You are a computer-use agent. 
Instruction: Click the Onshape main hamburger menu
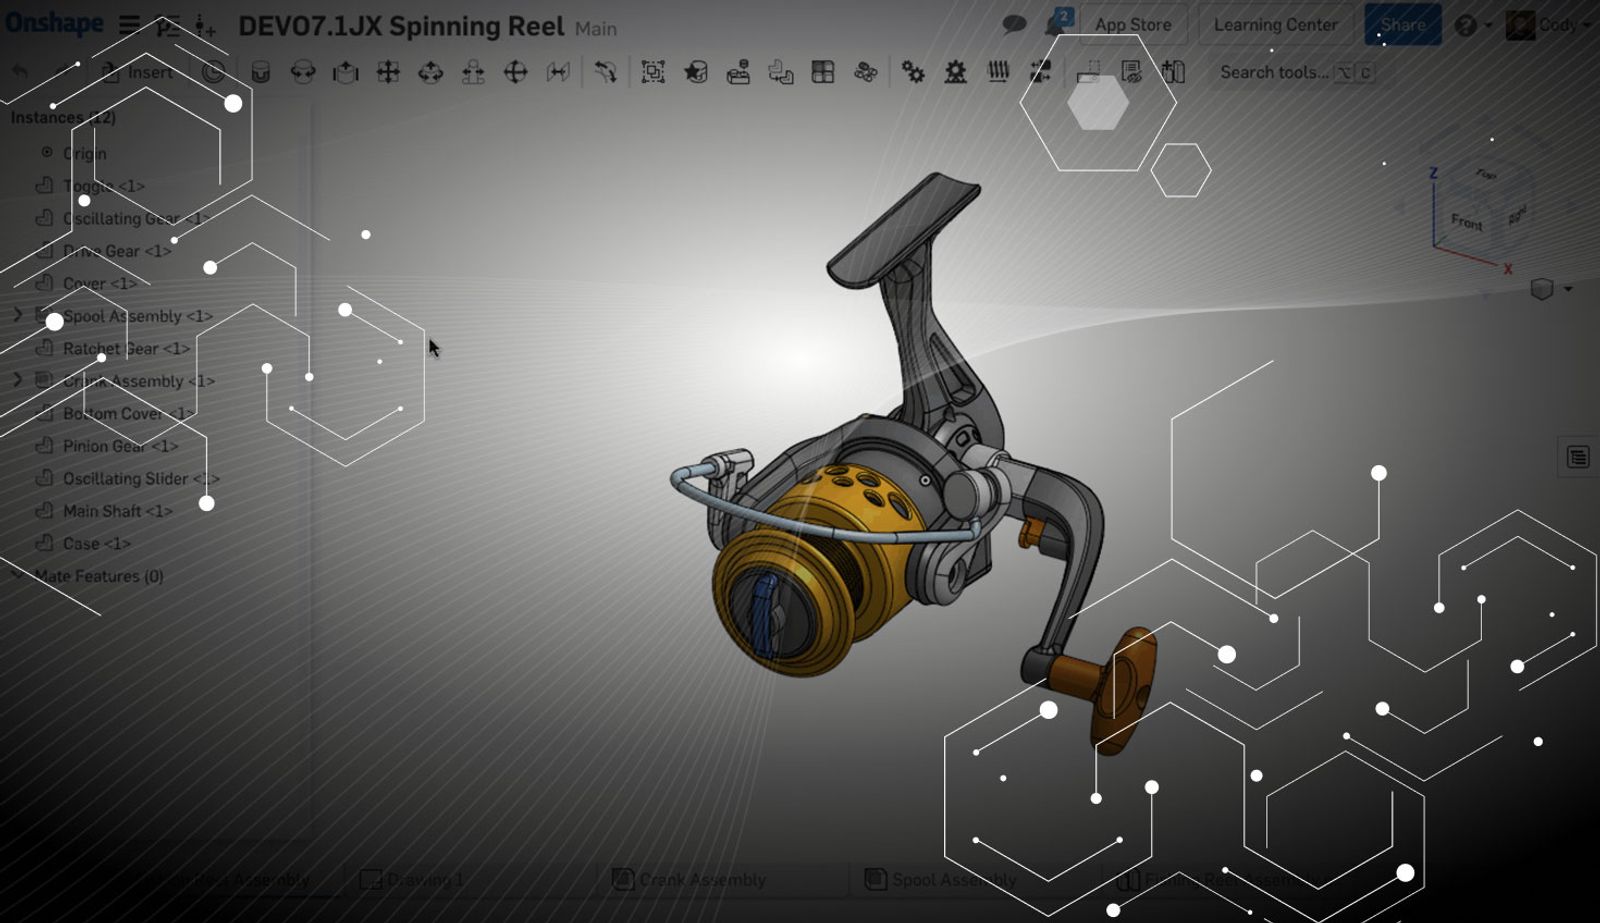click(x=129, y=25)
